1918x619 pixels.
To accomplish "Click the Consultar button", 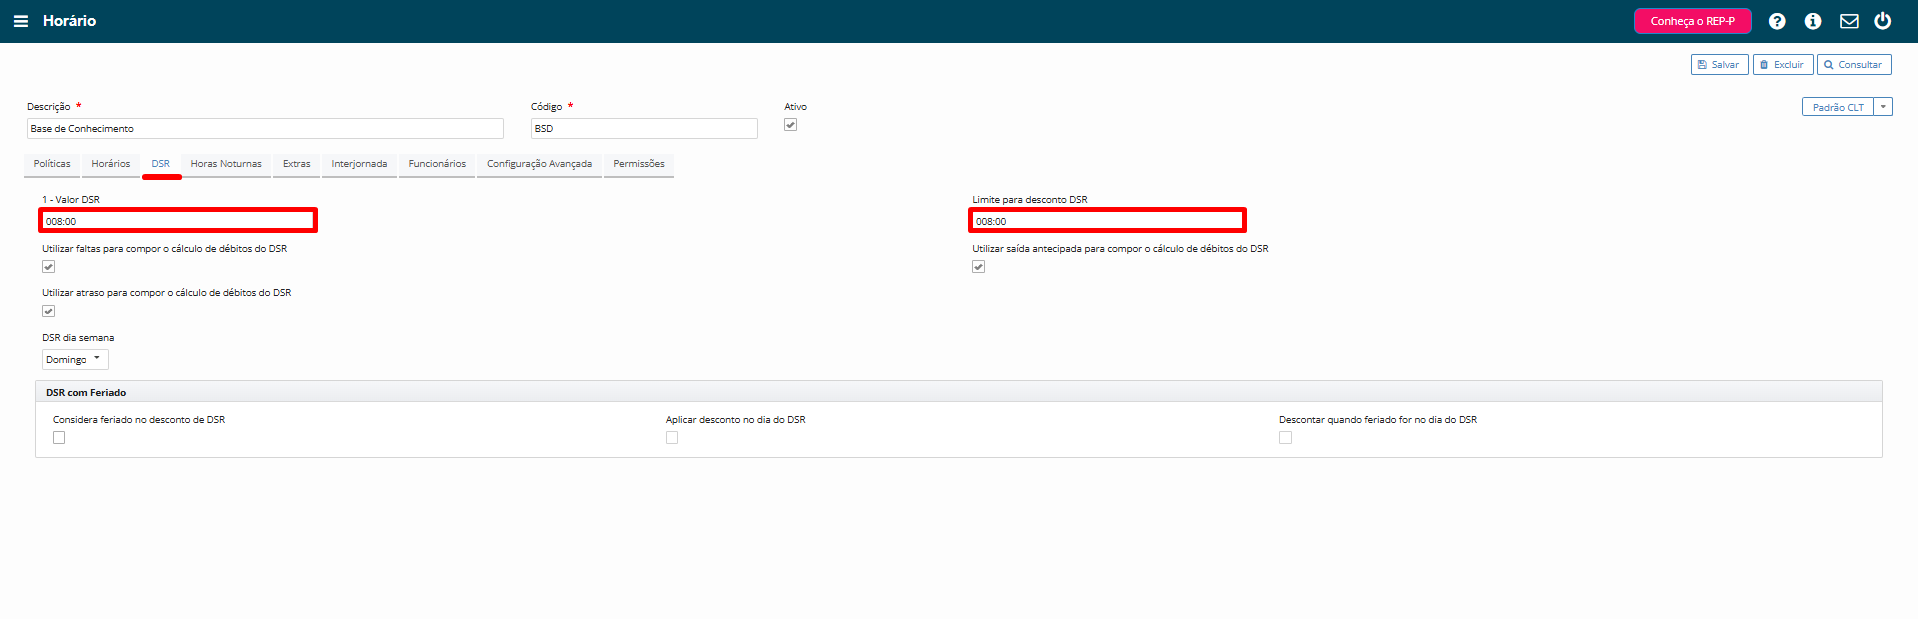I will click(1854, 65).
